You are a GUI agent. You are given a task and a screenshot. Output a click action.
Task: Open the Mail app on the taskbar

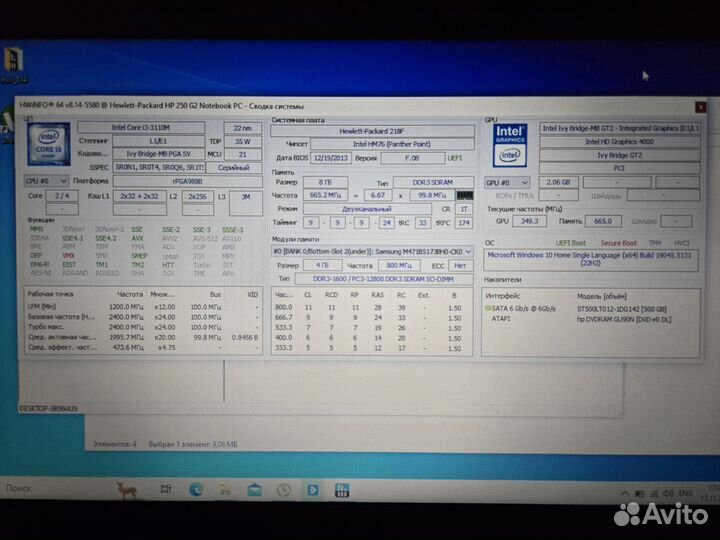point(254,490)
